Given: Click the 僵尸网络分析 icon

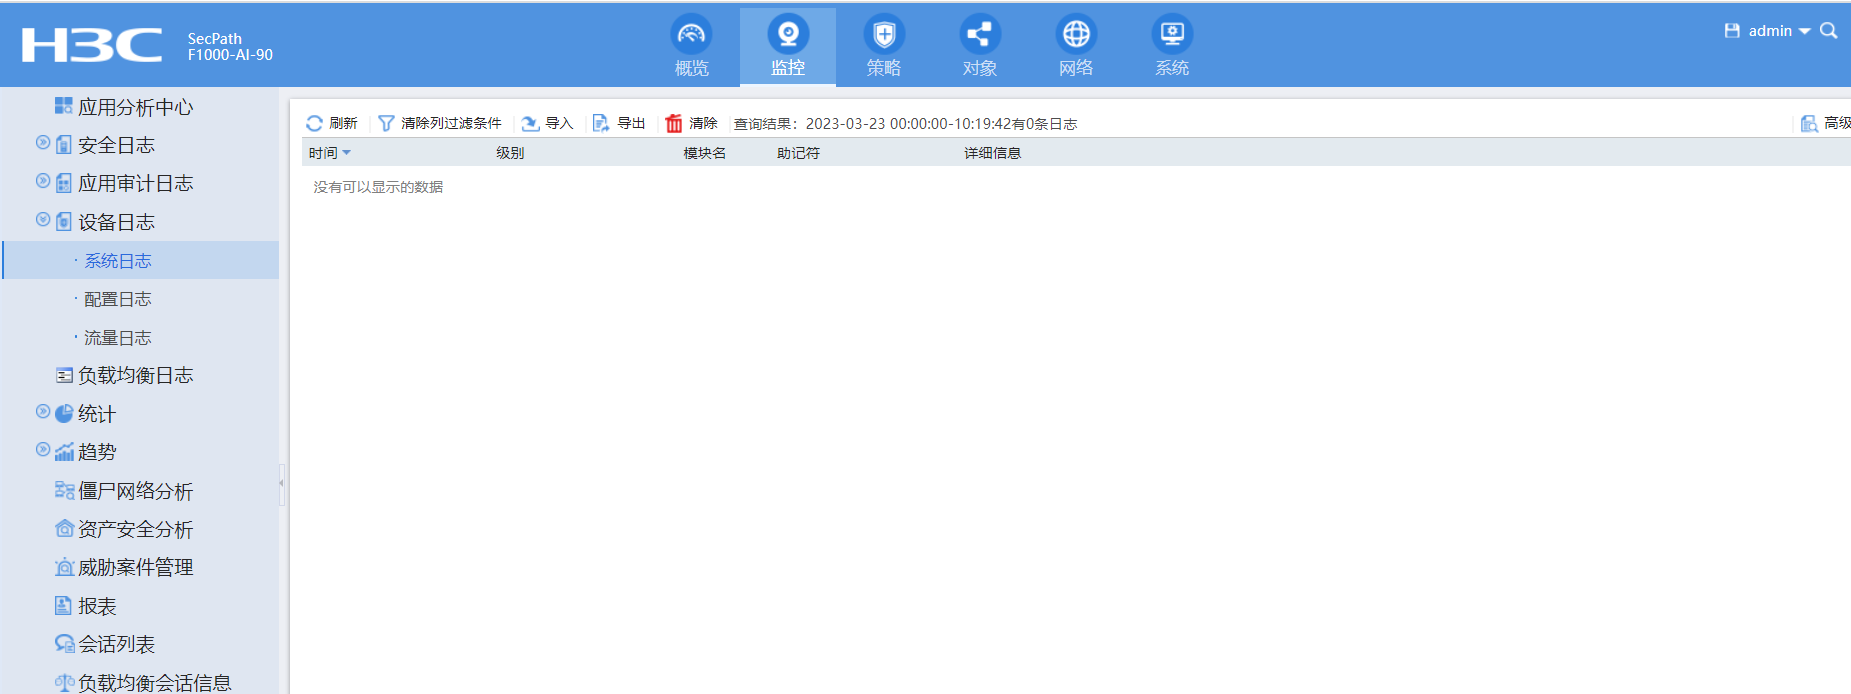Looking at the screenshot, I should click(64, 490).
